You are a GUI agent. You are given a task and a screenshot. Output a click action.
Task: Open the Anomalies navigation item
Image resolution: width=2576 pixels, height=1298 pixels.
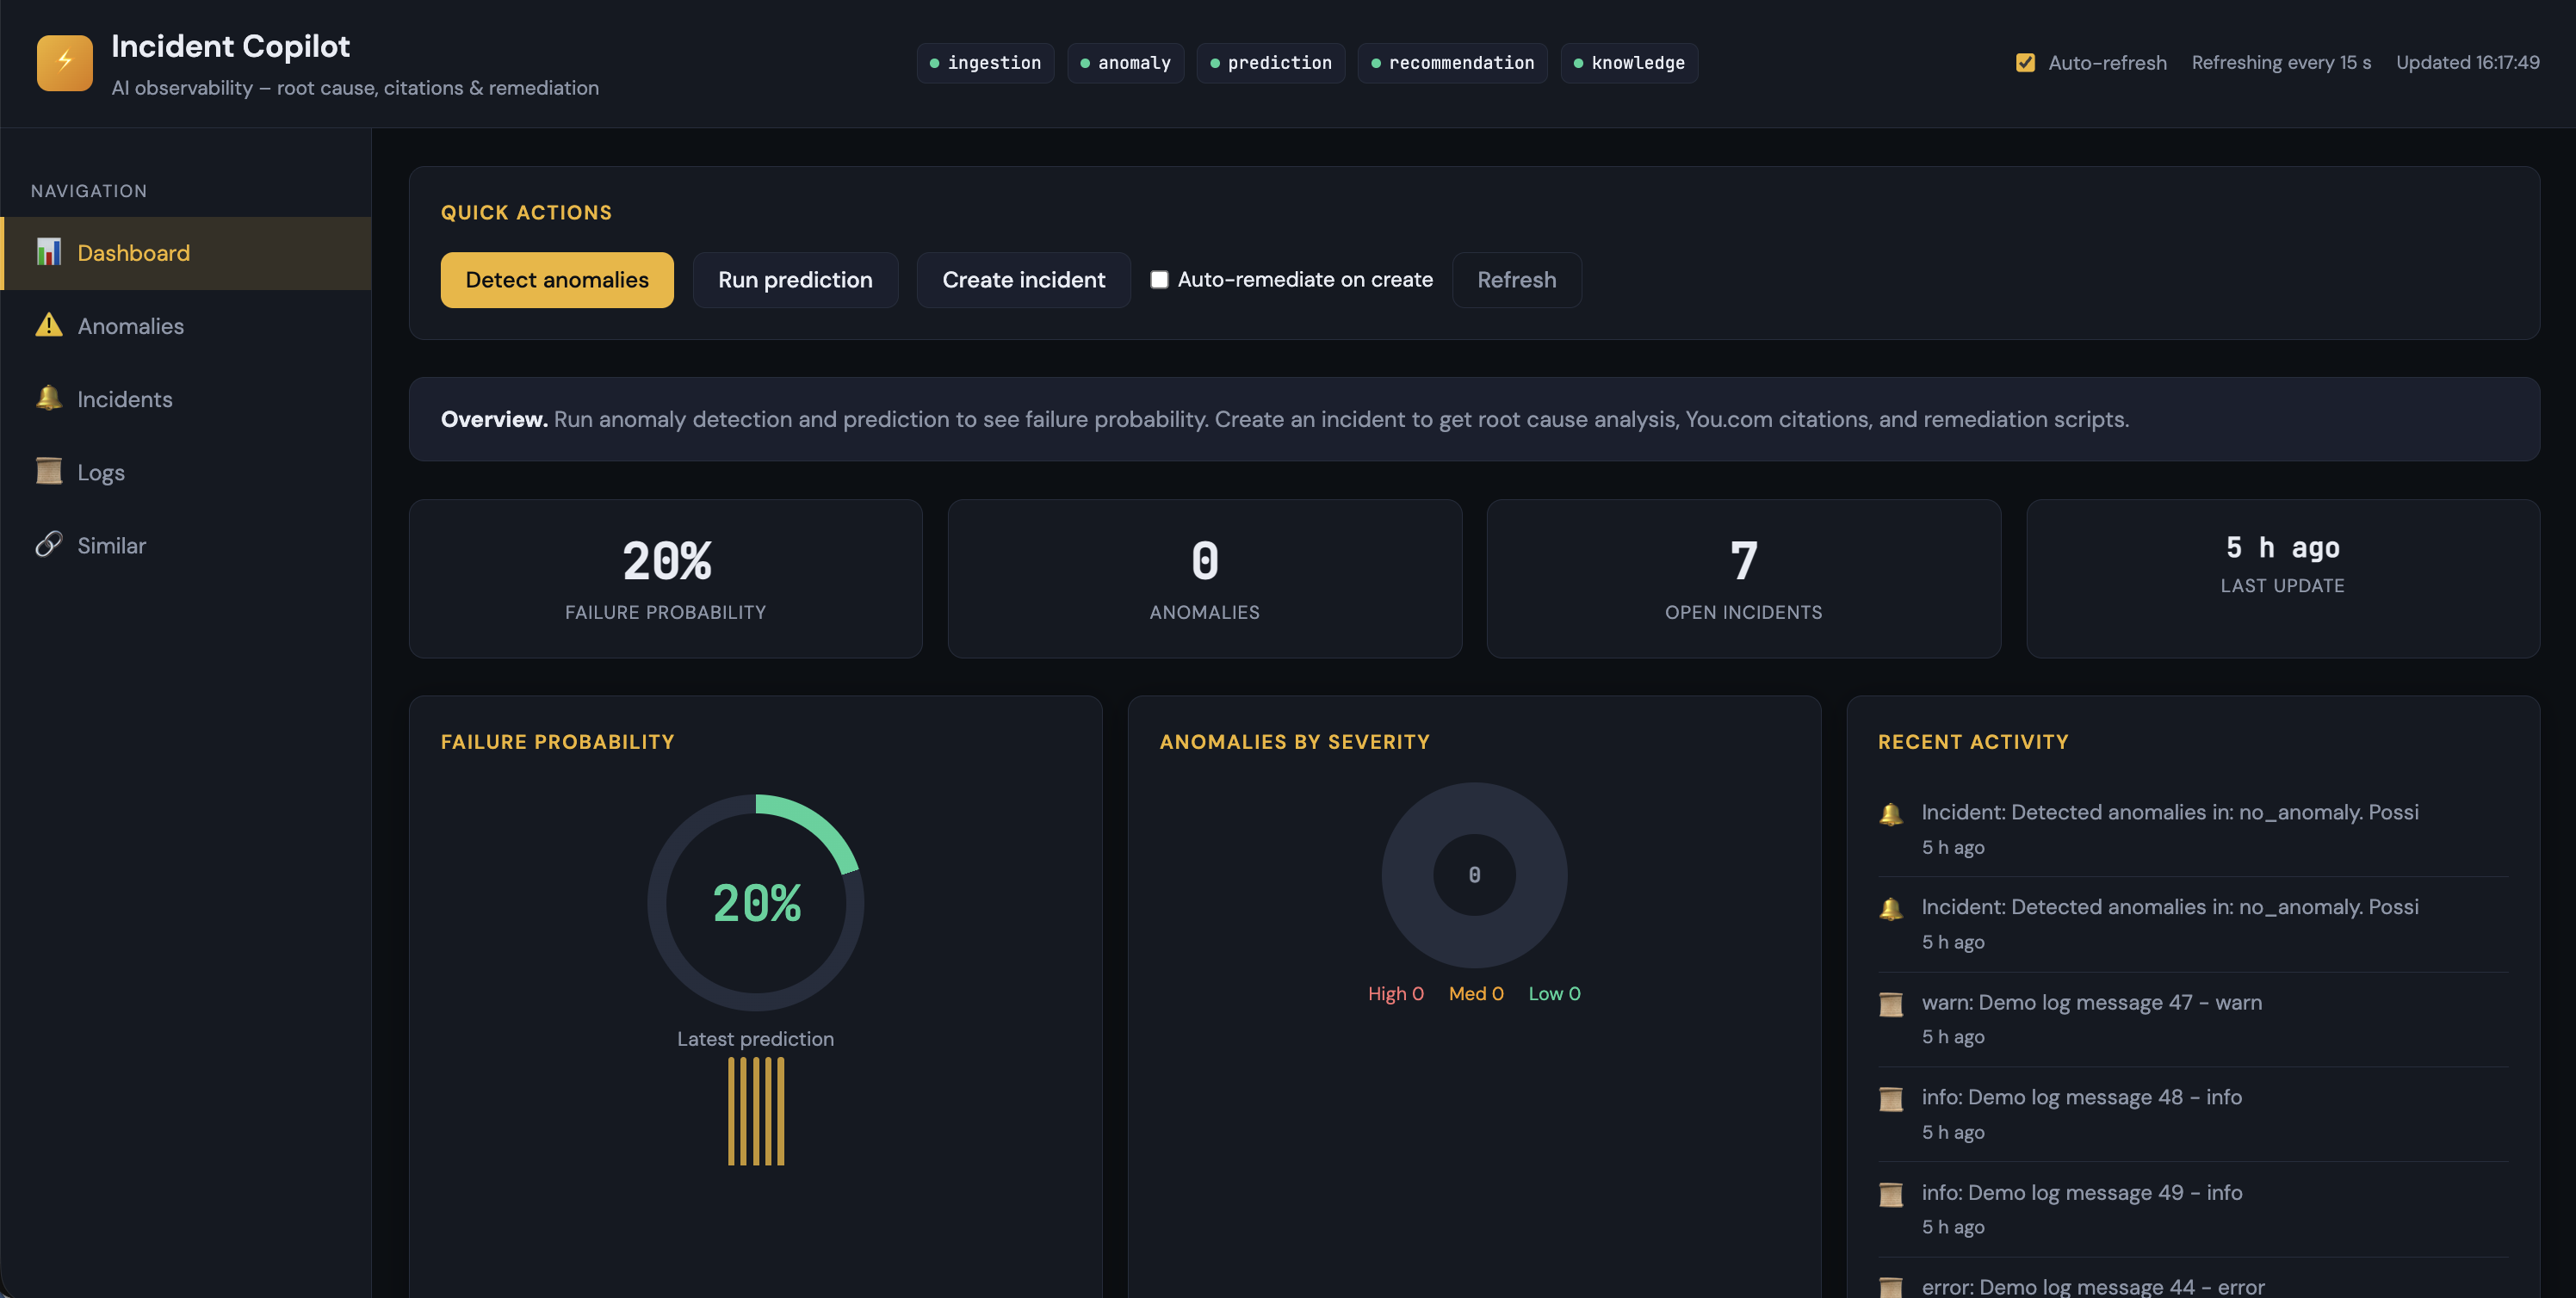coord(131,326)
